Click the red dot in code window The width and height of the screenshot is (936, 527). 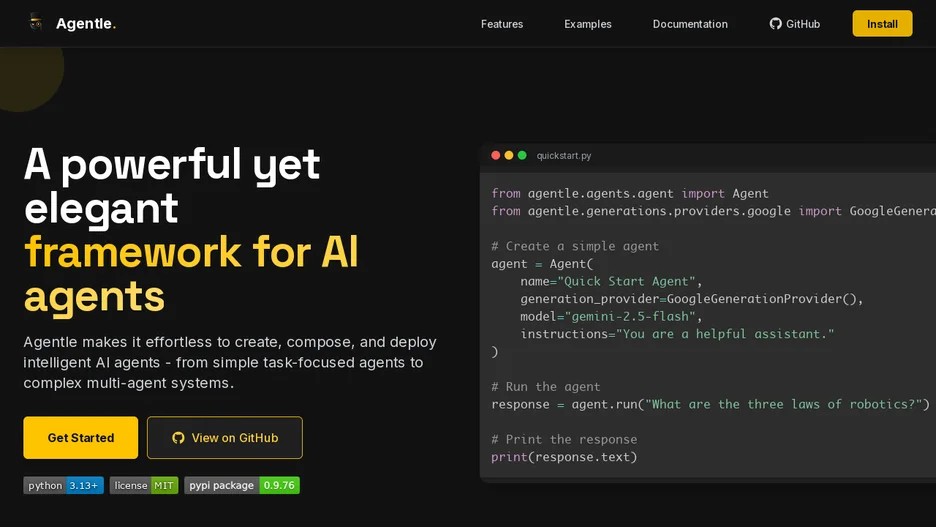(x=495, y=155)
